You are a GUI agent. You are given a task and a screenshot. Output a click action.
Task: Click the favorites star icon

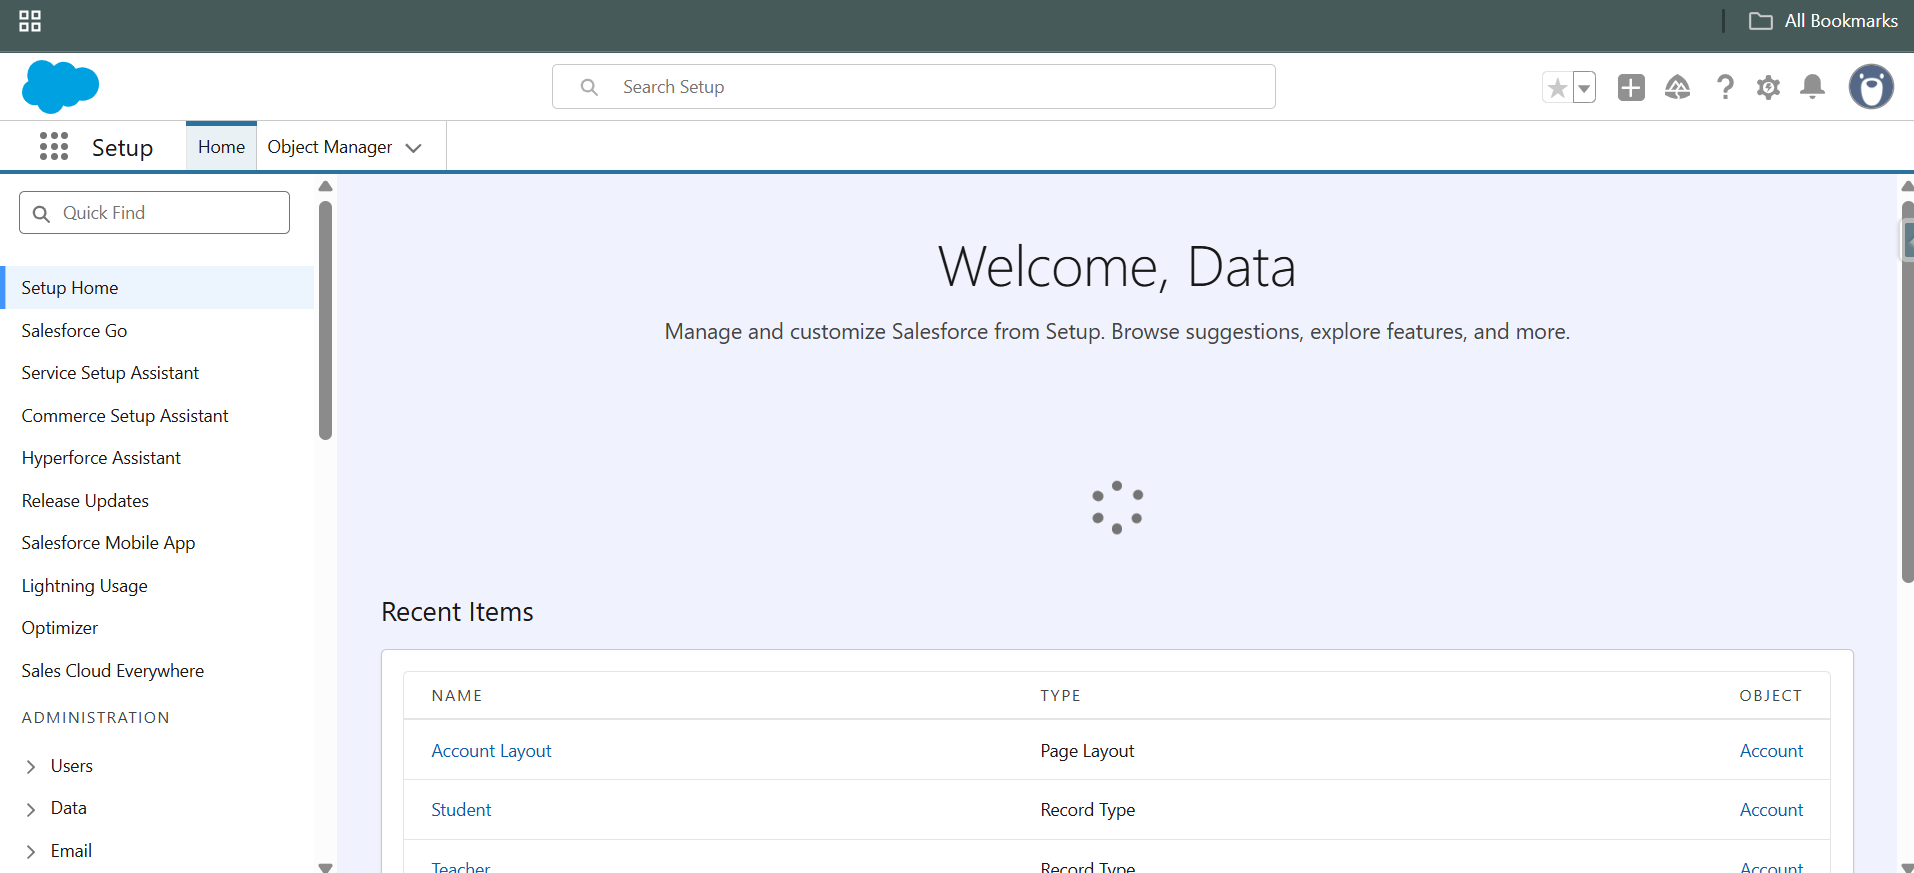click(x=1557, y=88)
